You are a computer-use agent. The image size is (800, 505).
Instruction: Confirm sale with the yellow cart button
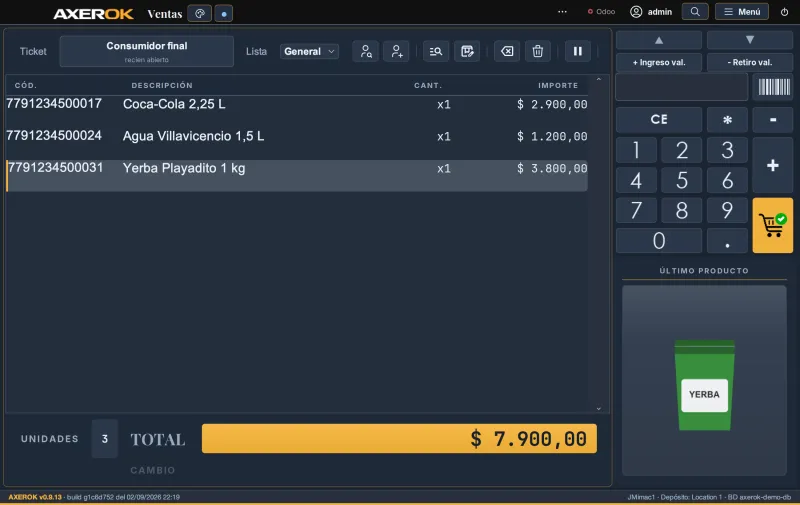tap(772, 225)
